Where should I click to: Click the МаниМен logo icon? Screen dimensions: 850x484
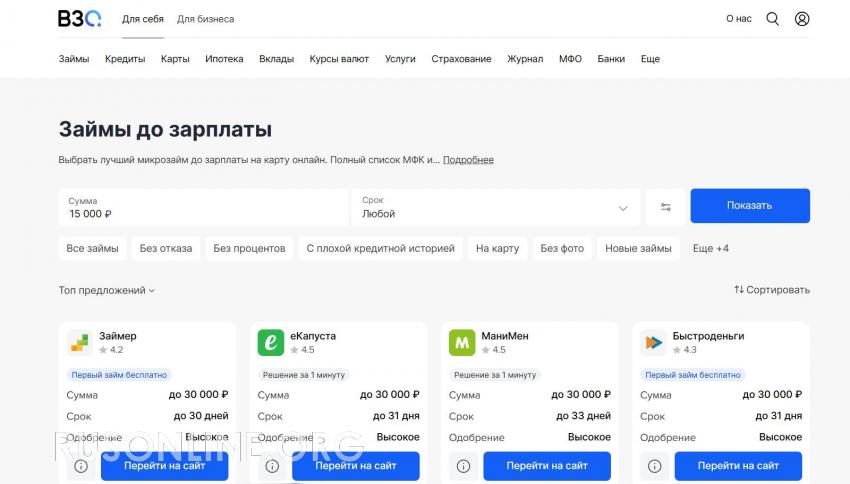click(462, 343)
